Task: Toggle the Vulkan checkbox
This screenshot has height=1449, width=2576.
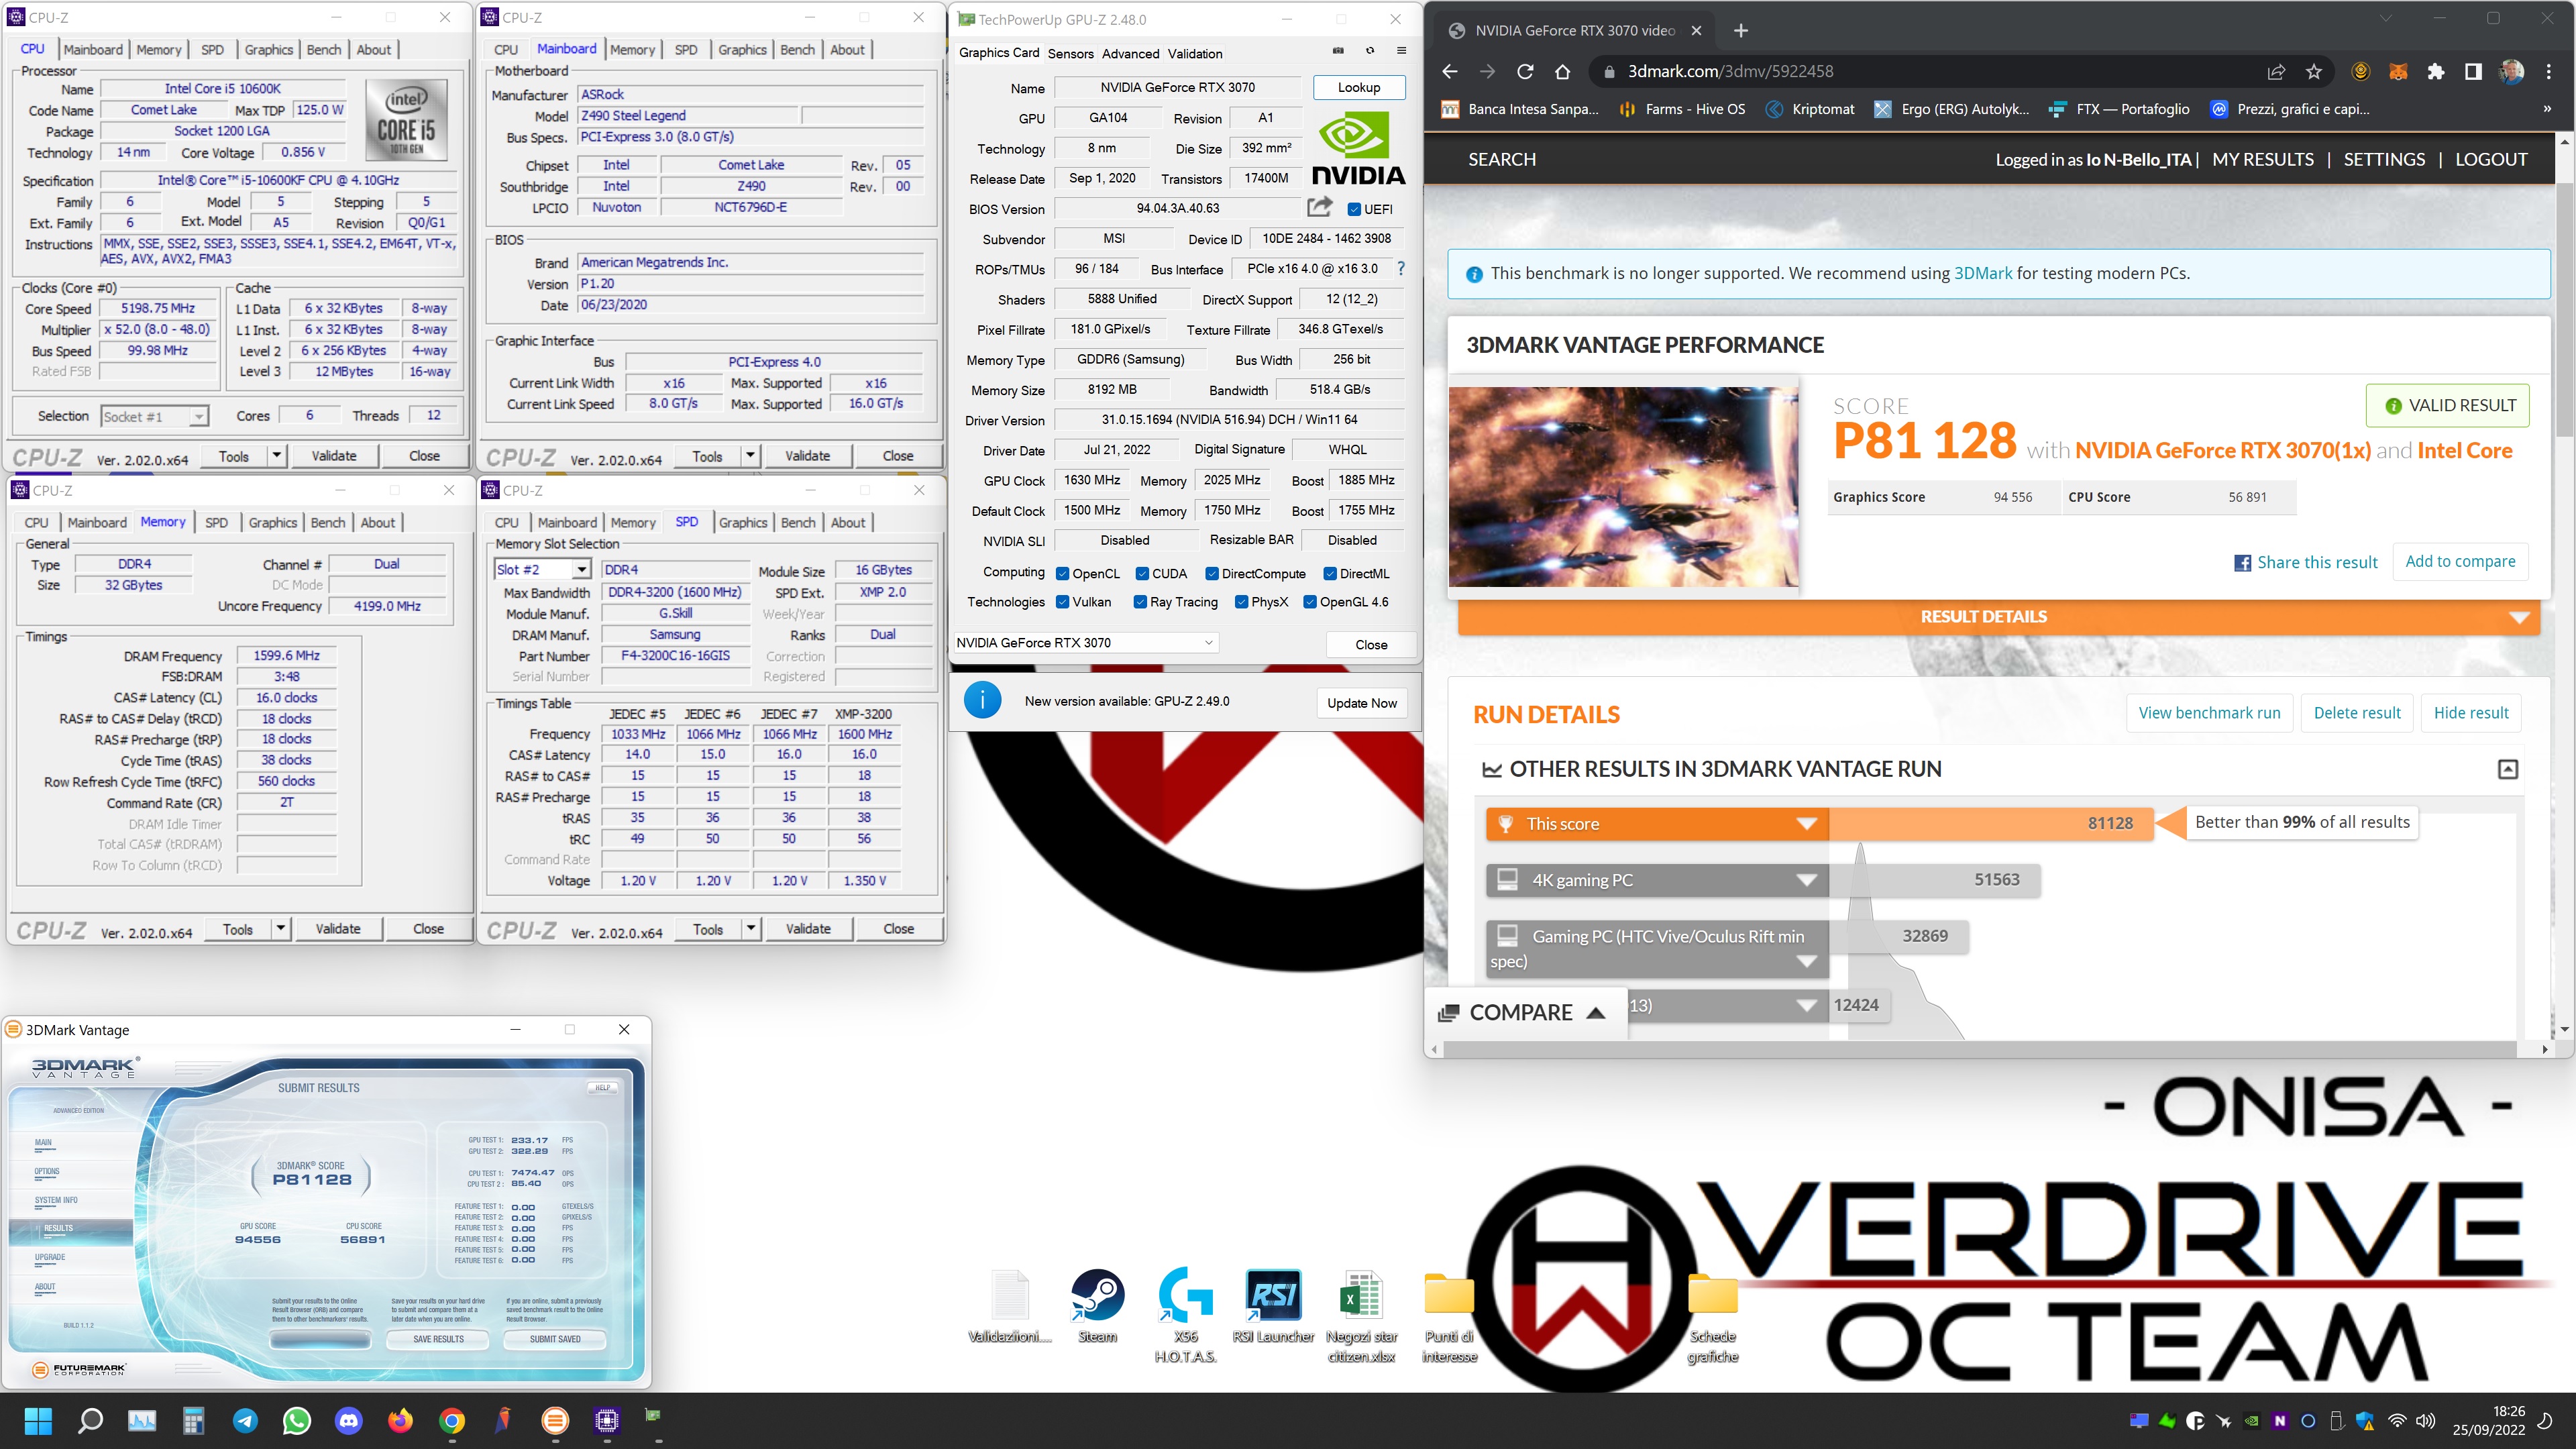Action: click(1063, 601)
